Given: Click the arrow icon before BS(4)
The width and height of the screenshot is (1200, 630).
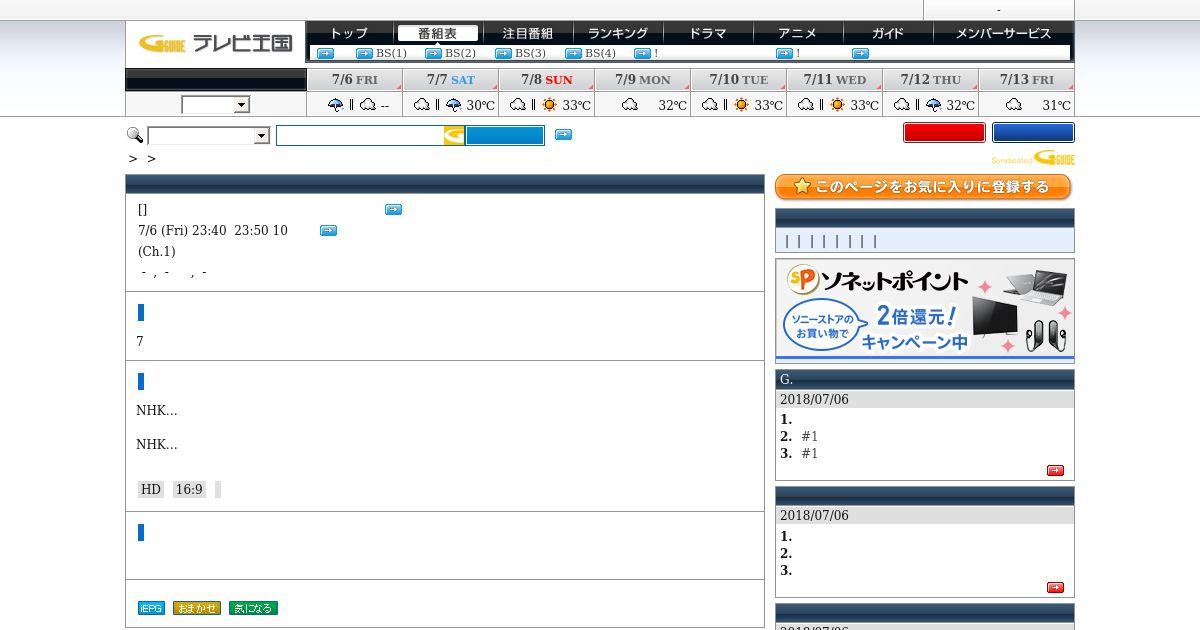Looking at the screenshot, I should point(573,53).
